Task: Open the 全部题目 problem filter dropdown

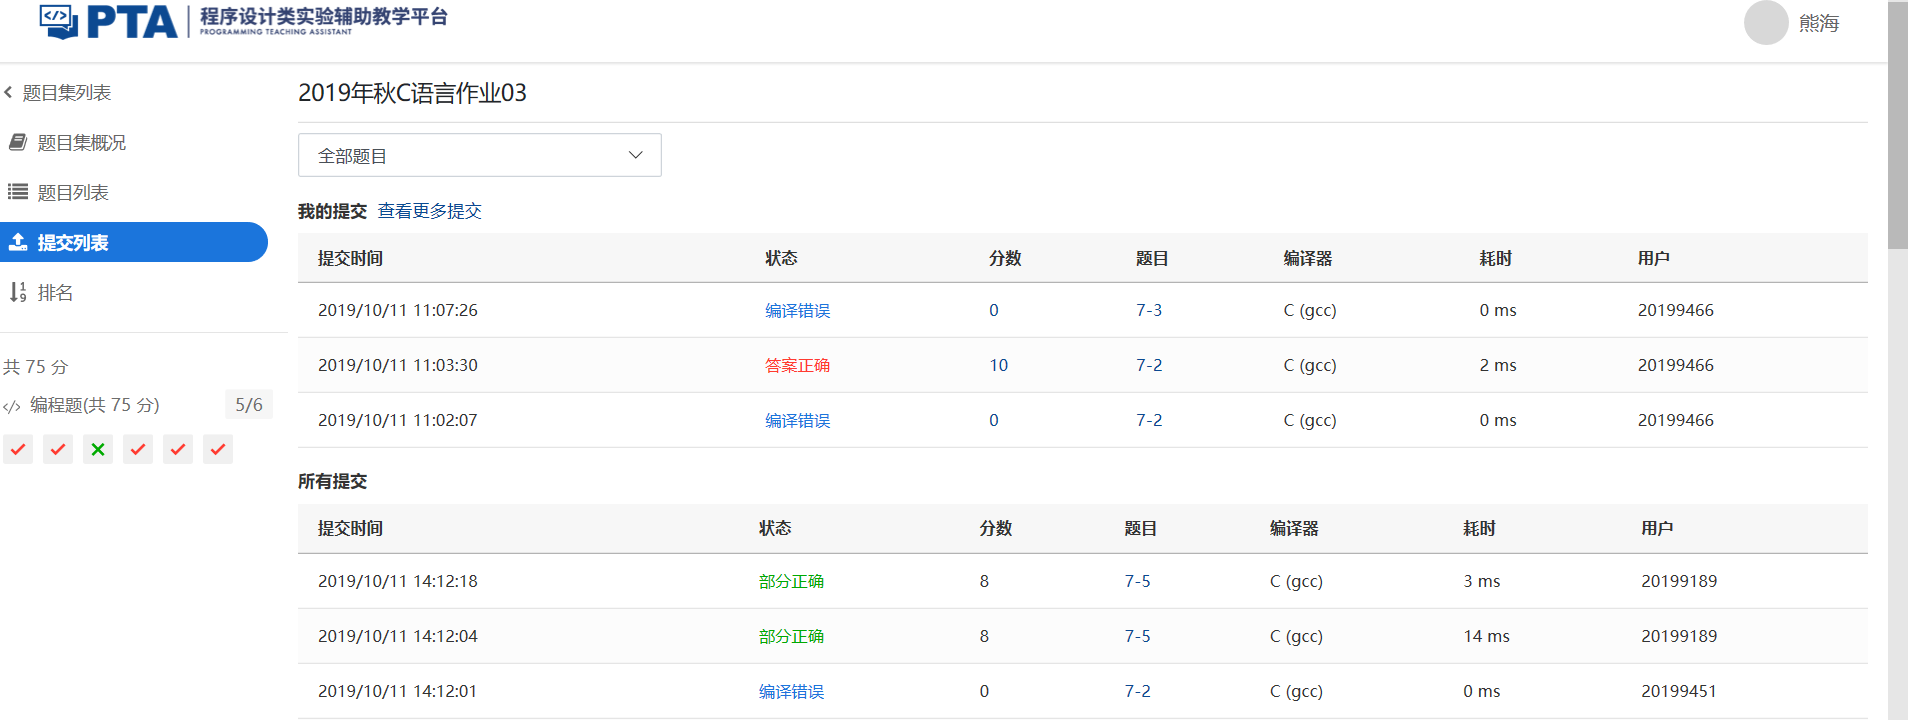Action: click(479, 155)
